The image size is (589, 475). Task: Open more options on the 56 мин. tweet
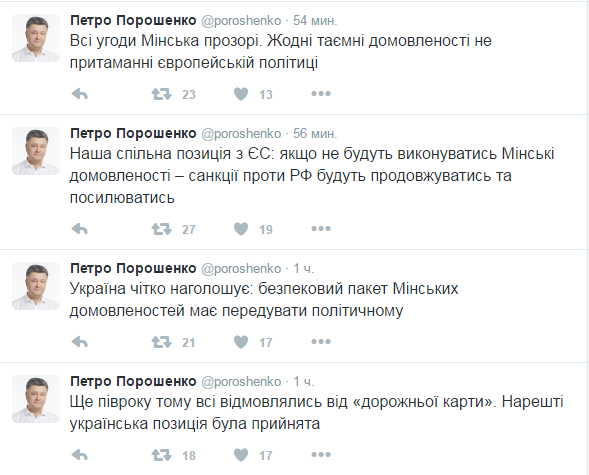tap(321, 228)
